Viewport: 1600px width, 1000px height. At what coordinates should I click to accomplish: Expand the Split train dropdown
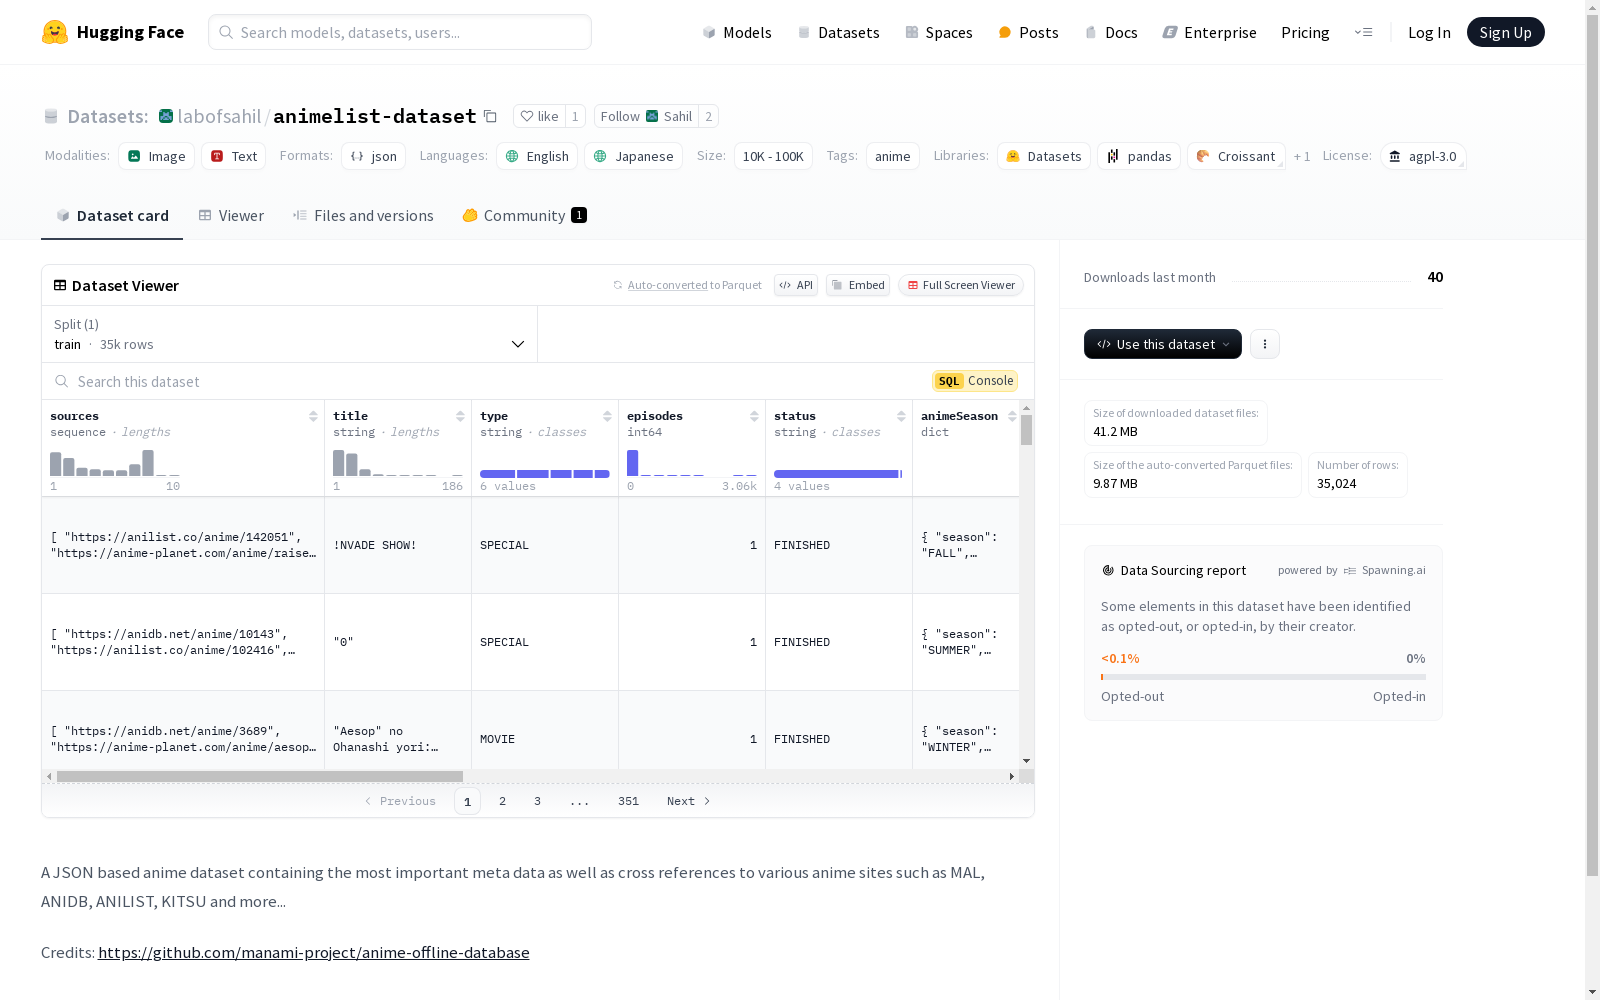coord(290,334)
